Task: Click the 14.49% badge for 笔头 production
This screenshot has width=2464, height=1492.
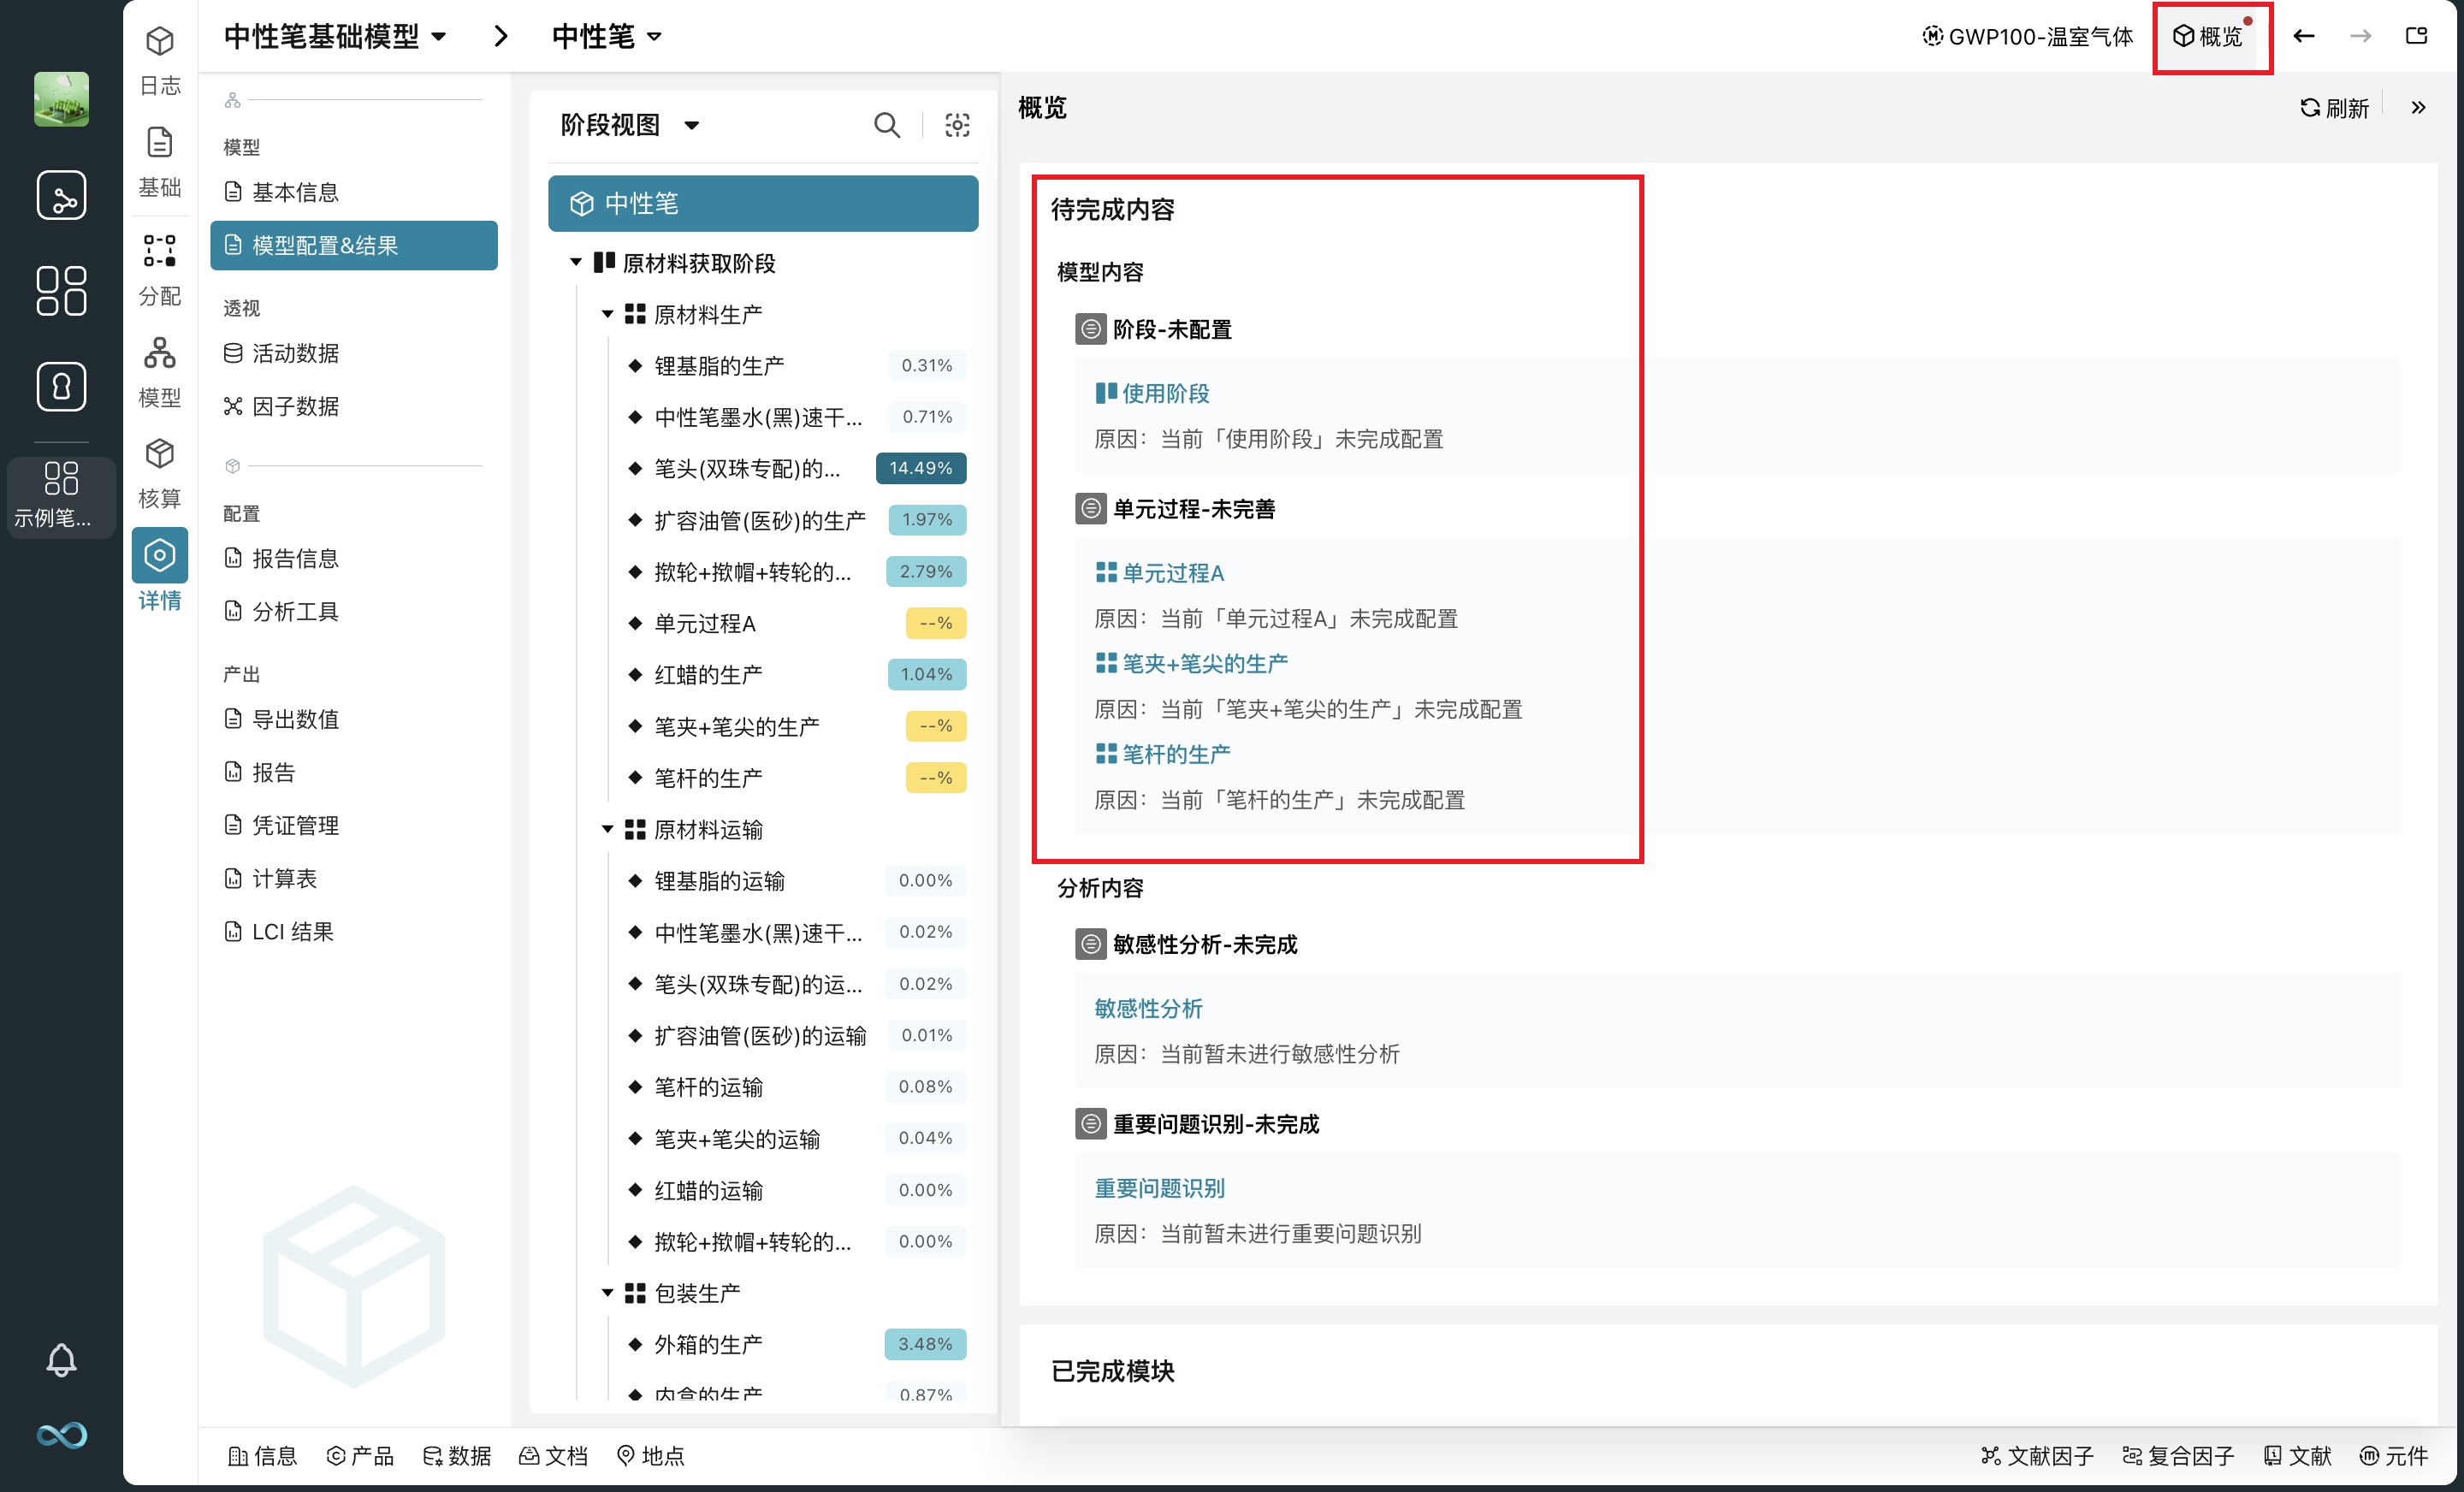Action: [920, 468]
